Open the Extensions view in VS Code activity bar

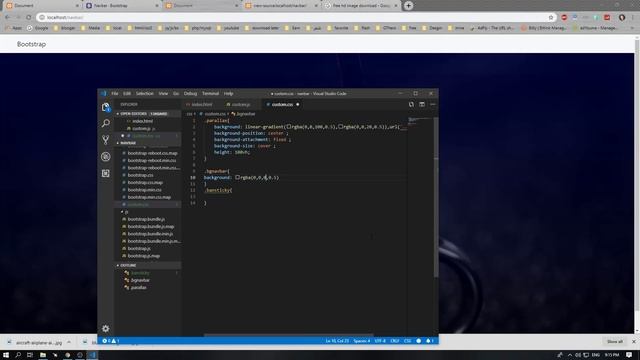(106, 173)
